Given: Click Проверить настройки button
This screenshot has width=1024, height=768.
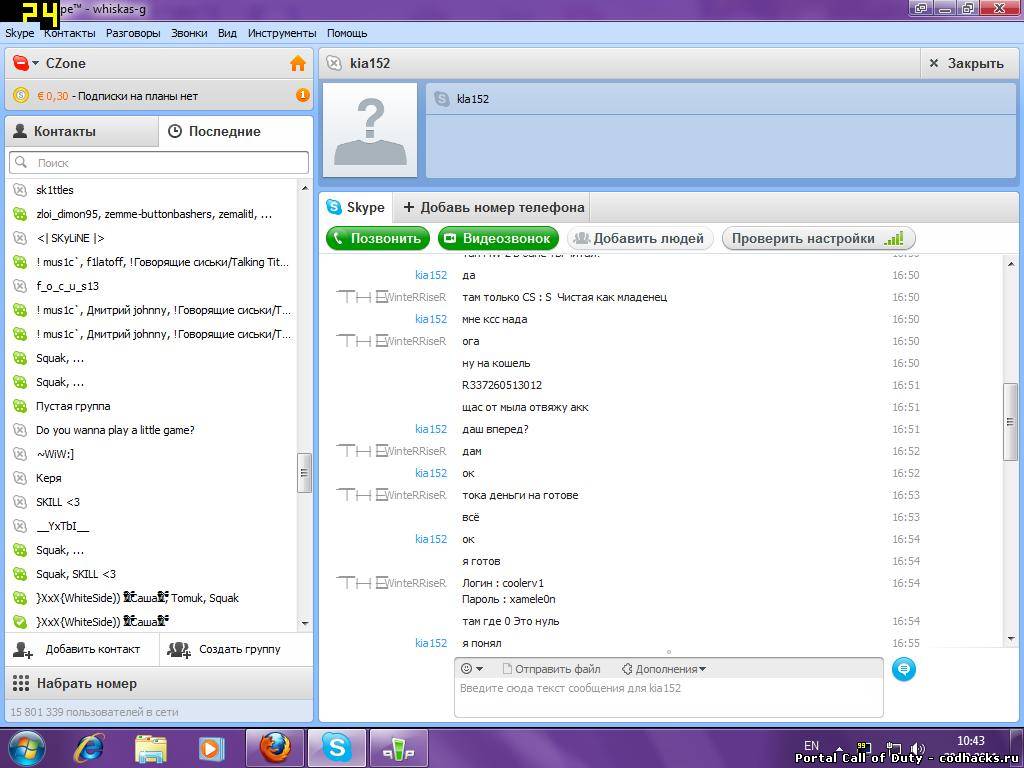Looking at the screenshot, I should 818,238.
